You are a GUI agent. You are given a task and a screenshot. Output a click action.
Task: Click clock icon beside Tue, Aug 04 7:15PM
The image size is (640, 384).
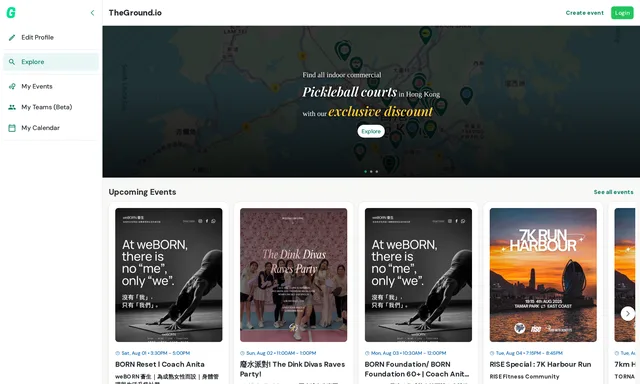click(492, 353)
